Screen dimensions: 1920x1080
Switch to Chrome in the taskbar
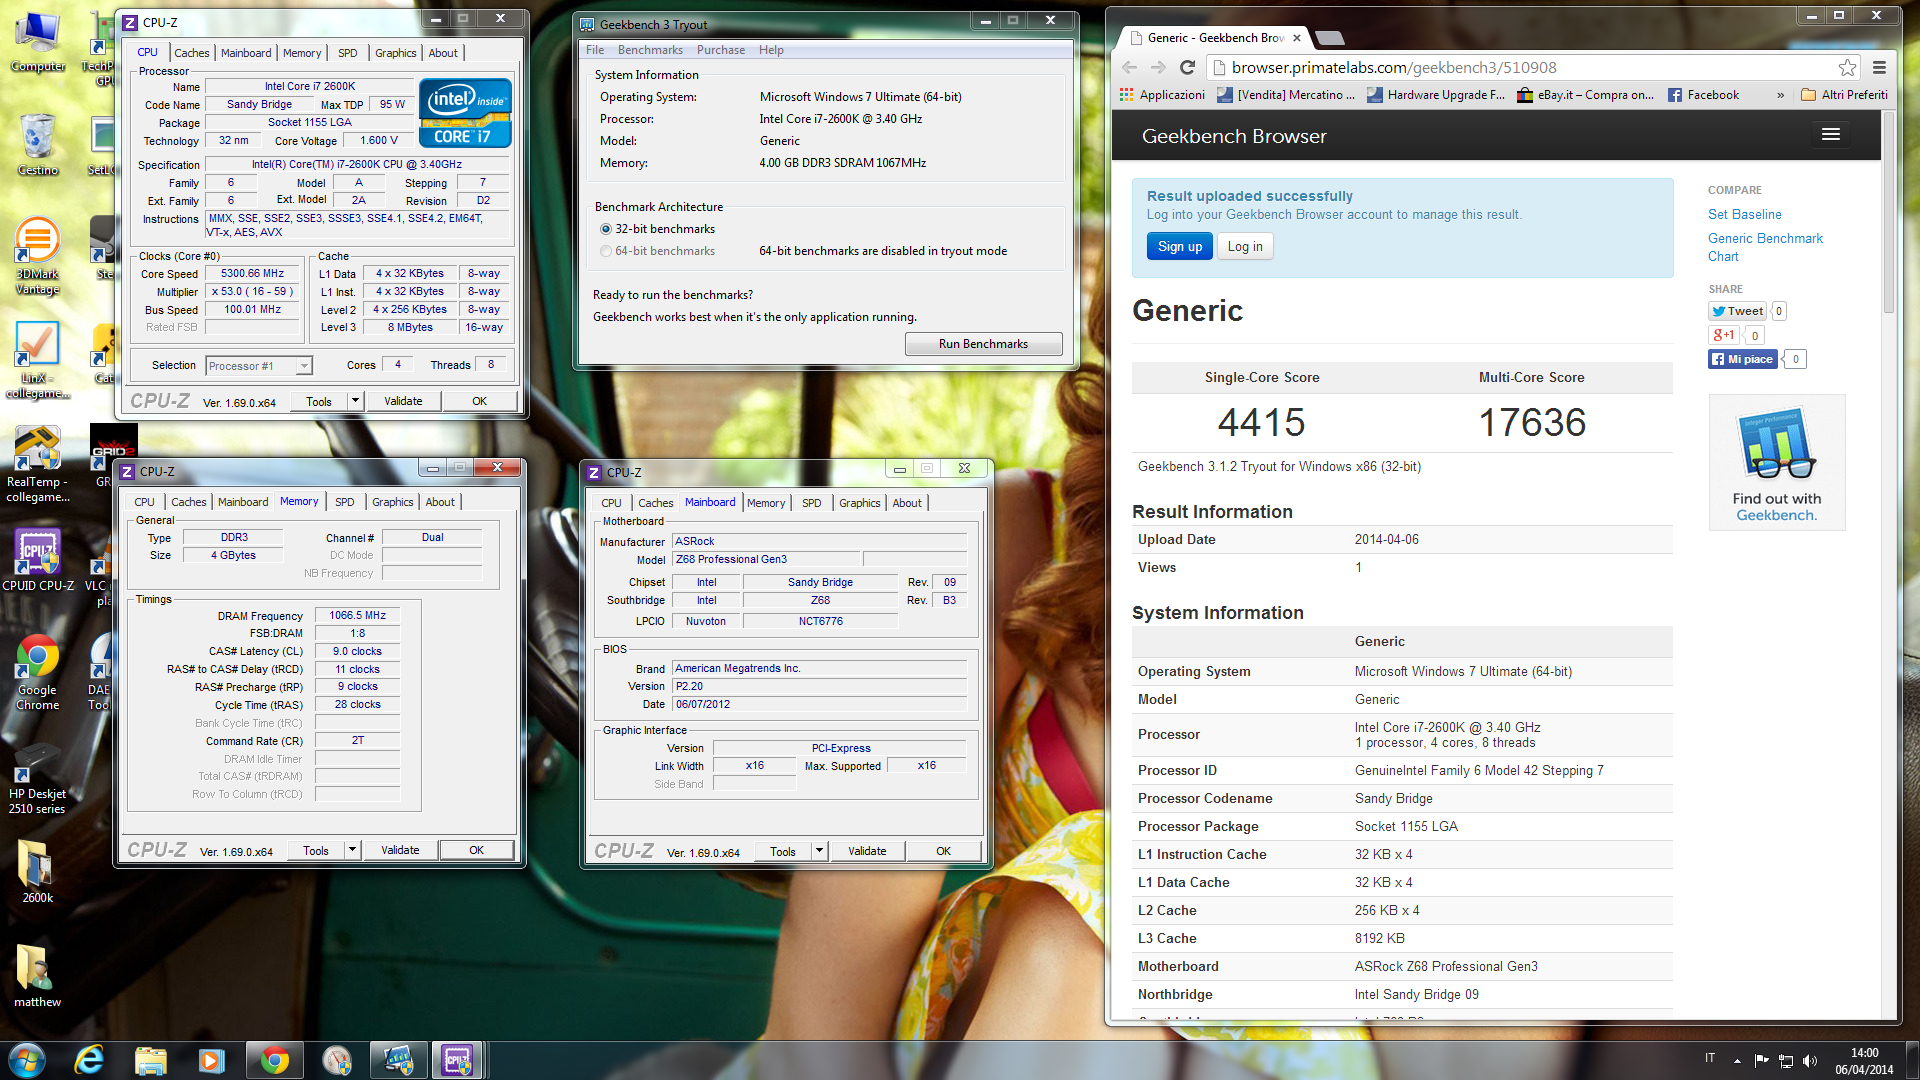click(x=275, y=1060)
